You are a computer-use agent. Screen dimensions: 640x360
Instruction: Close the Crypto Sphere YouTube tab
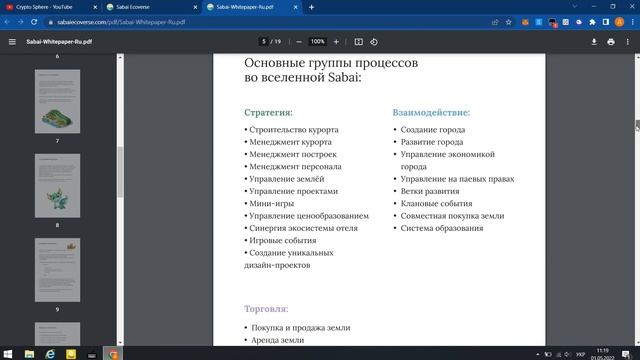pos(95,7)
